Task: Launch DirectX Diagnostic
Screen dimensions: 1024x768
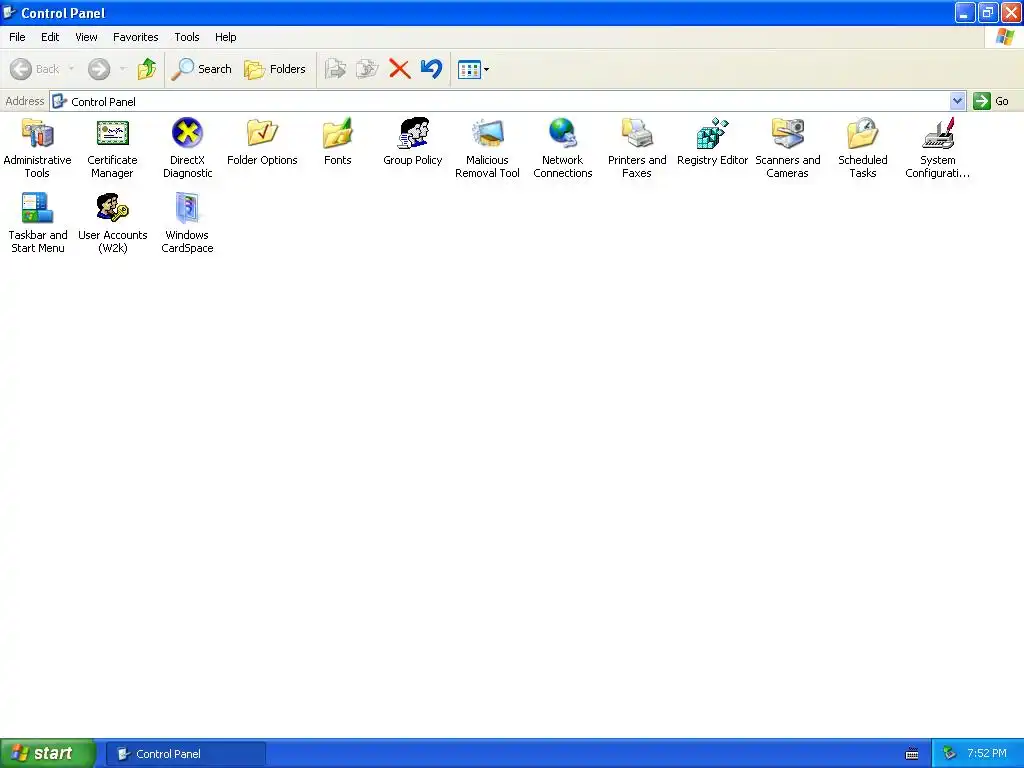Action: [187, 148]
